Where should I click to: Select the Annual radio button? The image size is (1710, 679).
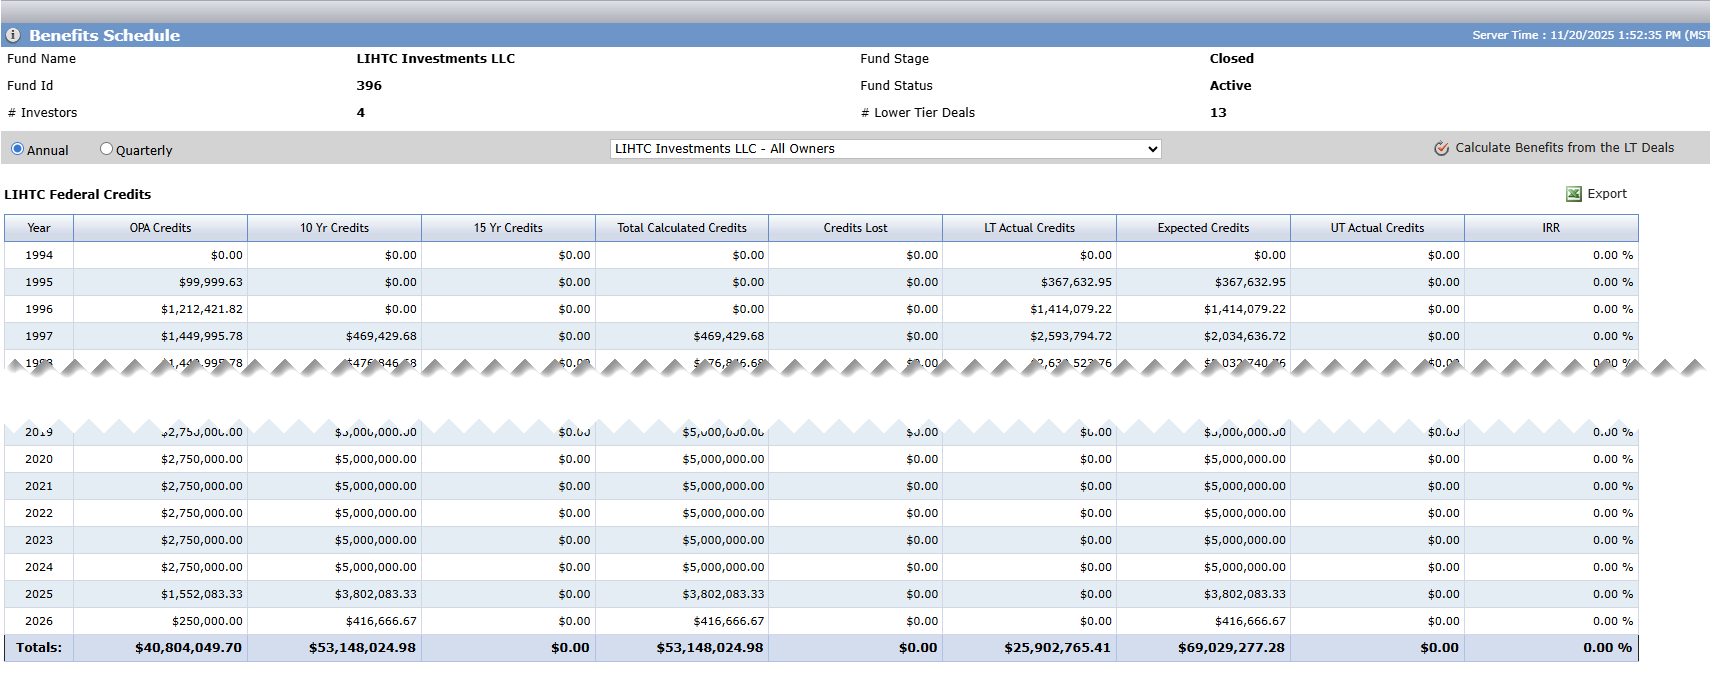17,149
